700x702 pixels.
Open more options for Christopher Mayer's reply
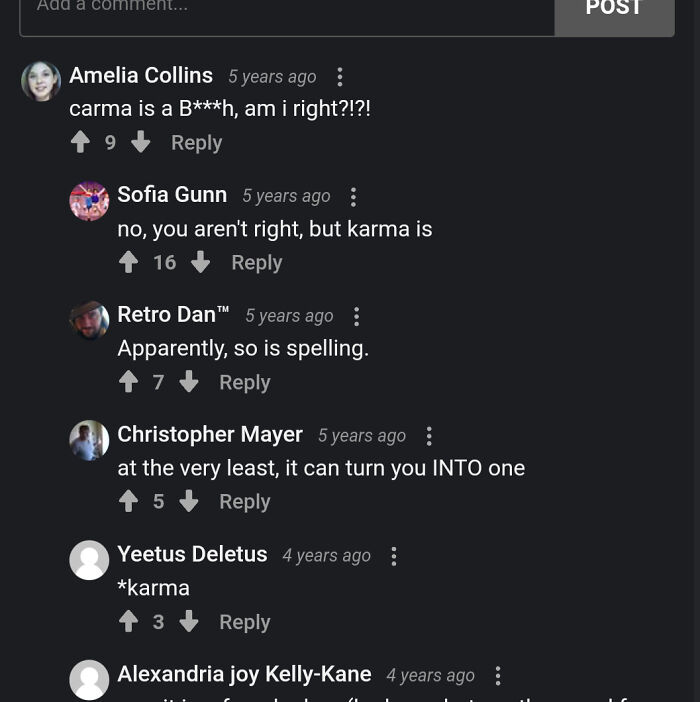click(429, 436)
